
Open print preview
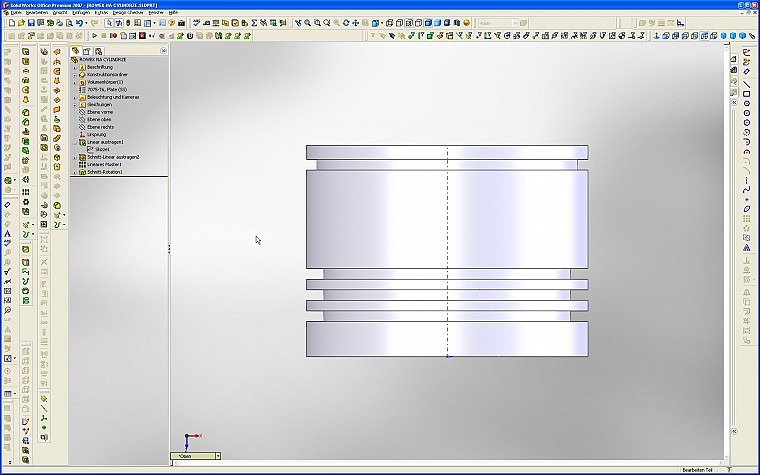(69, 23)
